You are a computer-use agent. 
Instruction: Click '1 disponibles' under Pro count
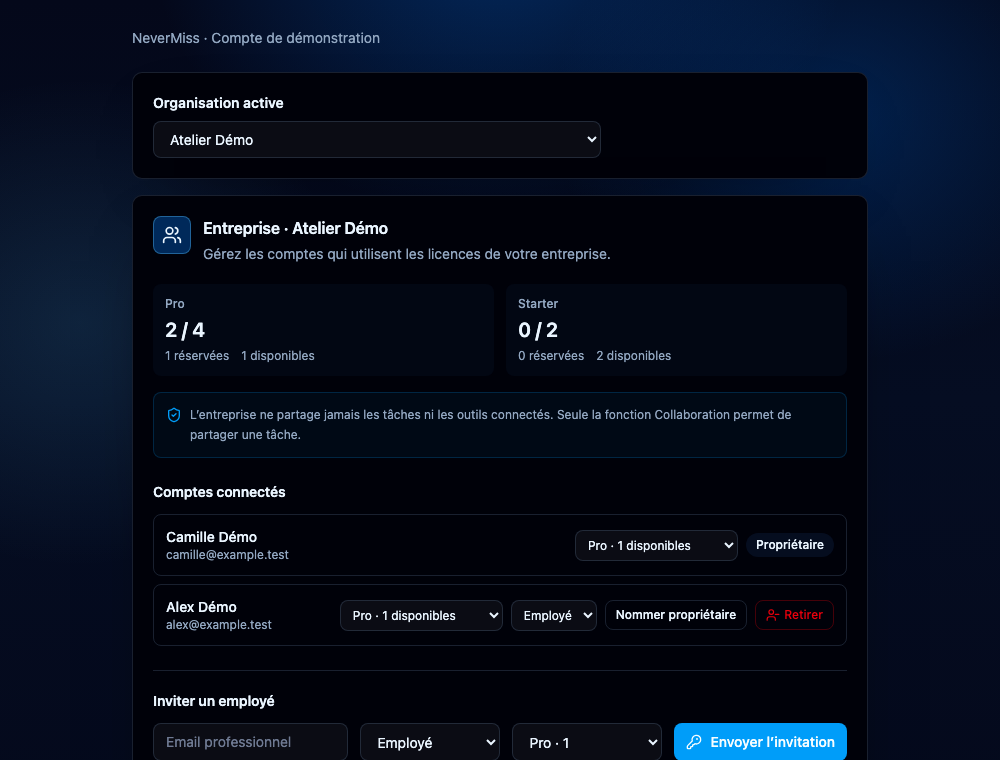coord(277,356)
